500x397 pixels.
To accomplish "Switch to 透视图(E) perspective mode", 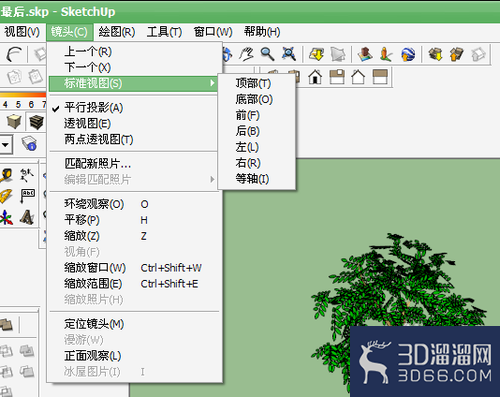I will [133, 124].
